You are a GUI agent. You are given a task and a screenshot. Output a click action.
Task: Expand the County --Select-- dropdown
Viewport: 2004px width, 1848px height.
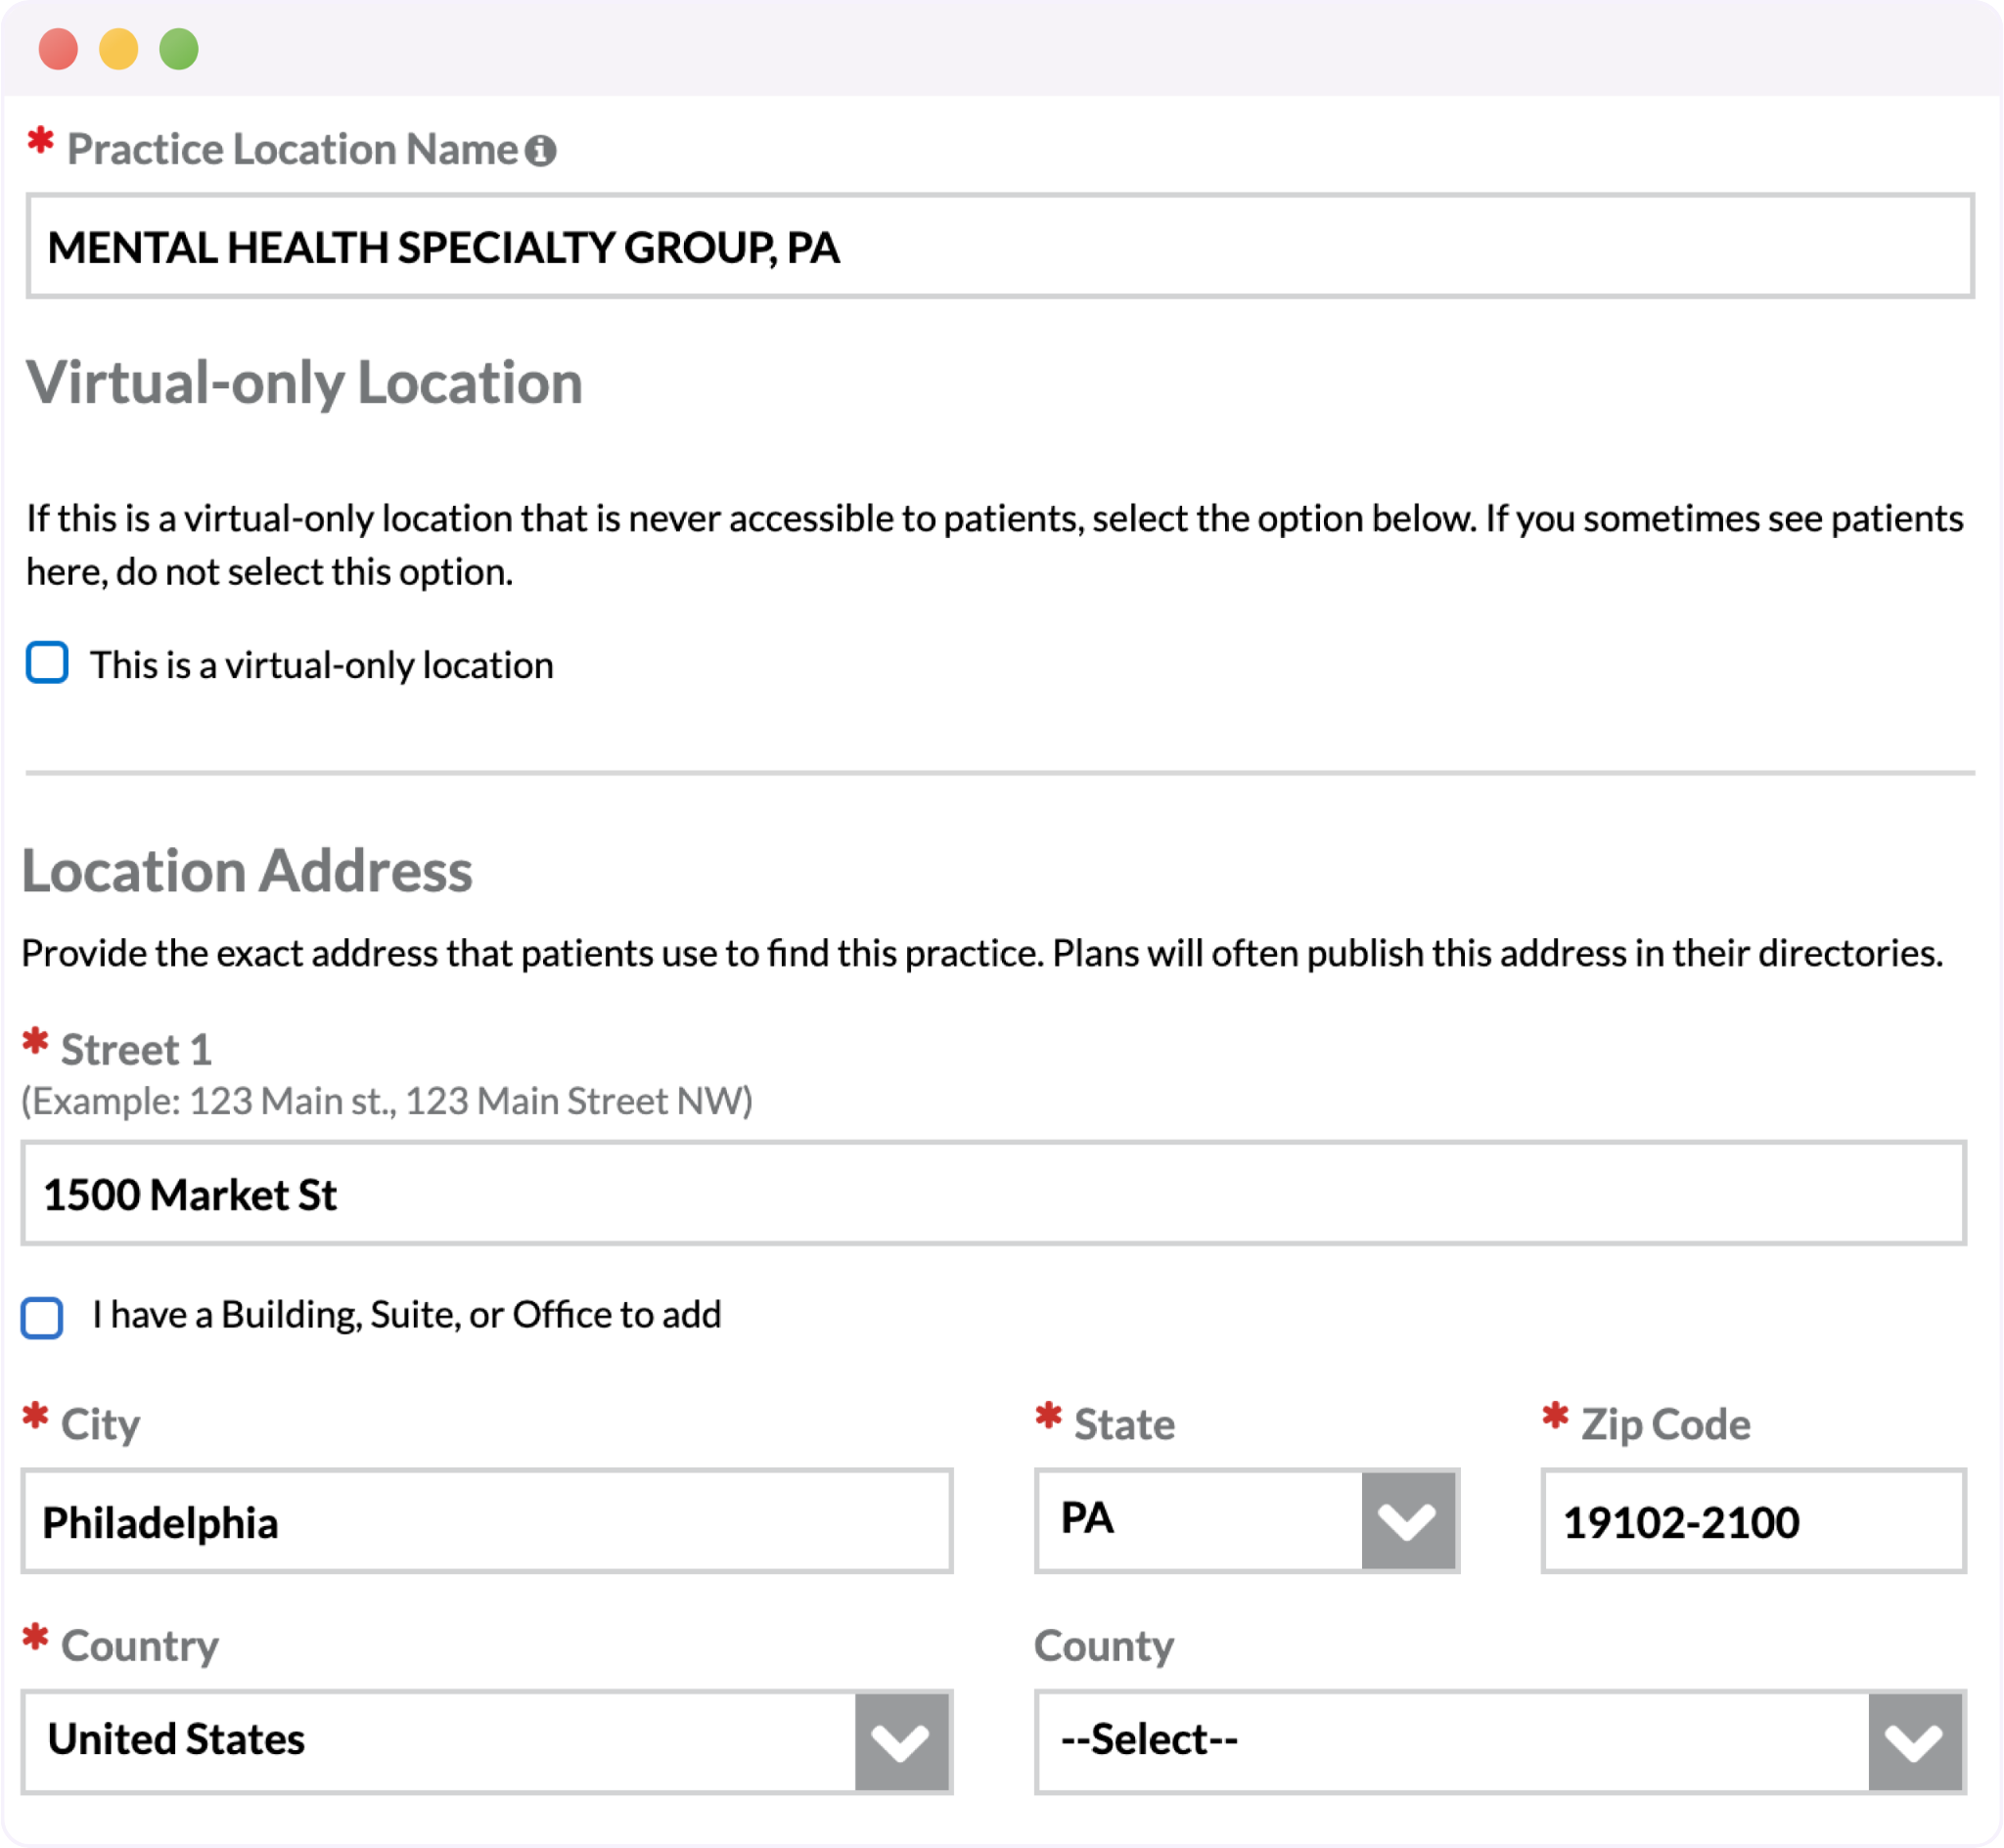point(1450,1742)
